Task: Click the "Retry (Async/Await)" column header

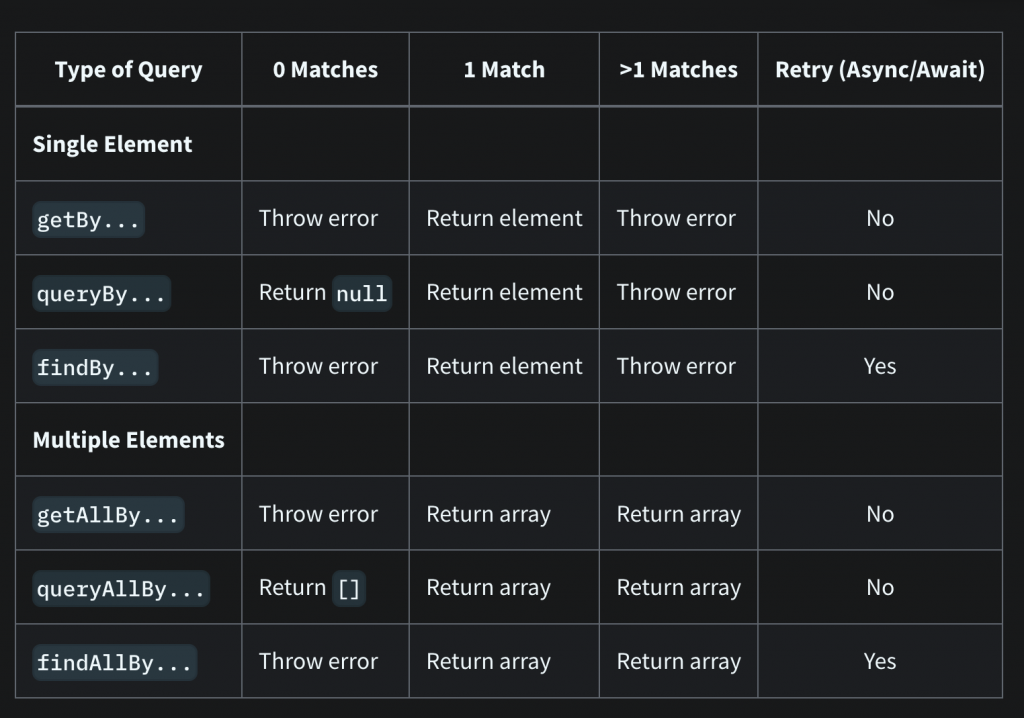Action: click(x=880, y=70)
